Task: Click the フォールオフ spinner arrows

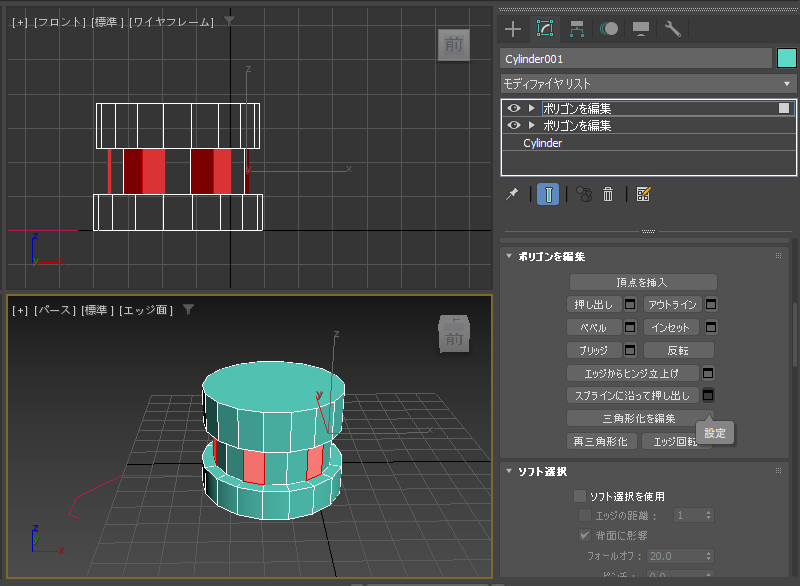Action: pyautogui.click(x=708, y=556)
